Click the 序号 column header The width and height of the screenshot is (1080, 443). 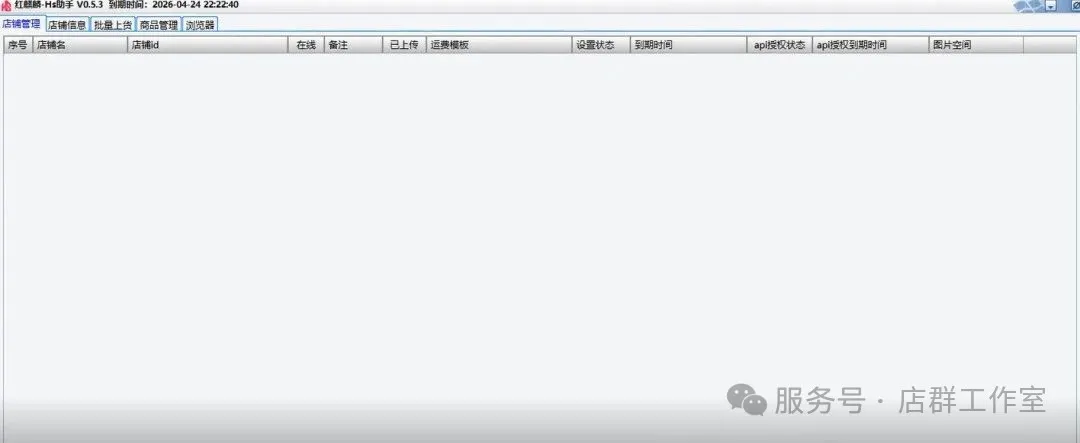tap(18, 45)
